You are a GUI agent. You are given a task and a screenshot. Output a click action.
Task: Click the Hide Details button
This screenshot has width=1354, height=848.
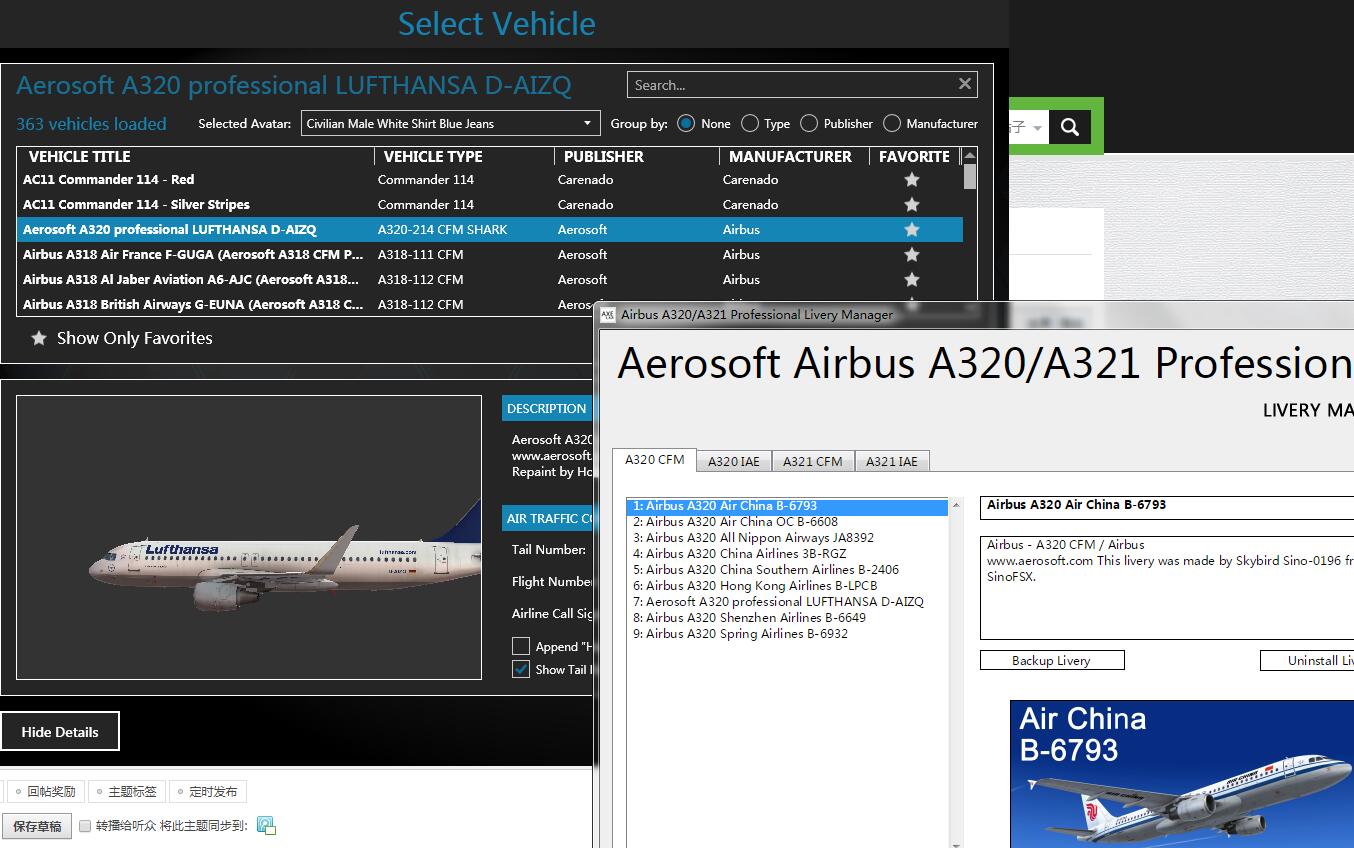pyautogui.click(x=59, y=731)
